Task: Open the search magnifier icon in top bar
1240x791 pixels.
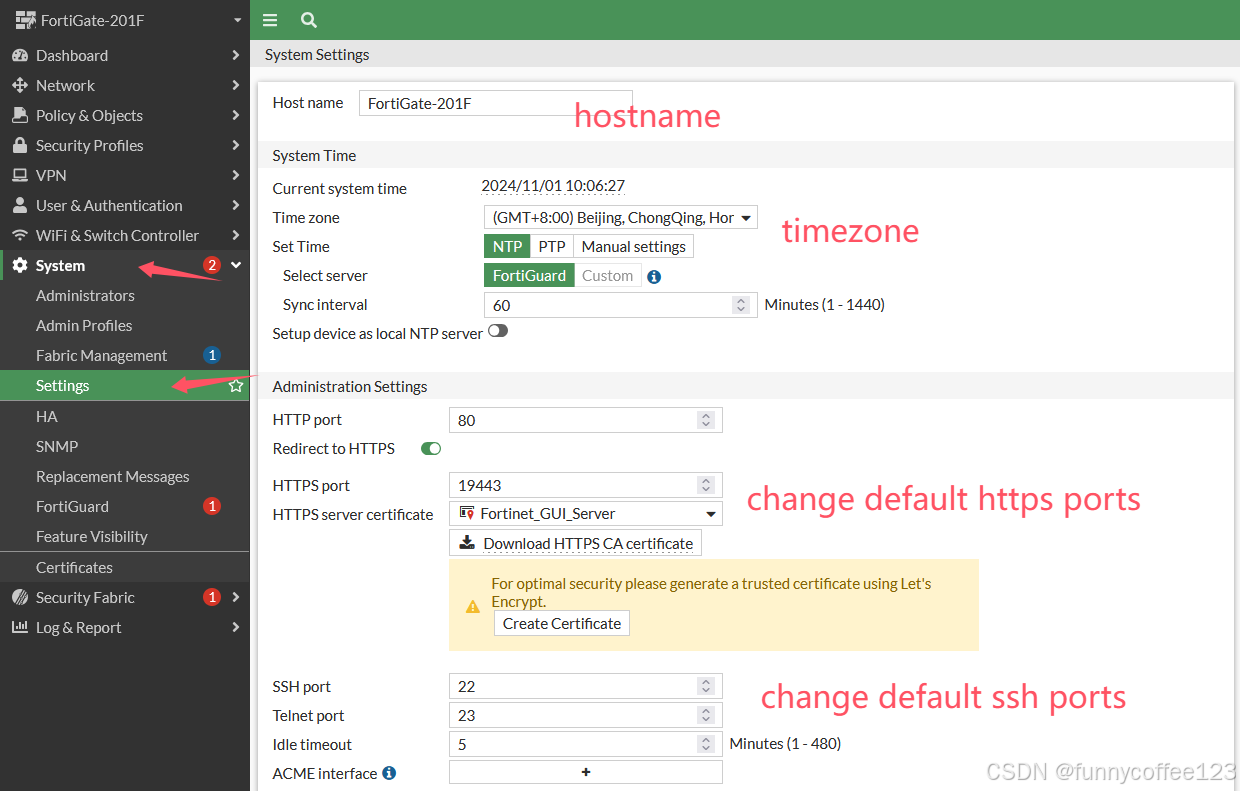Action: 309,20
